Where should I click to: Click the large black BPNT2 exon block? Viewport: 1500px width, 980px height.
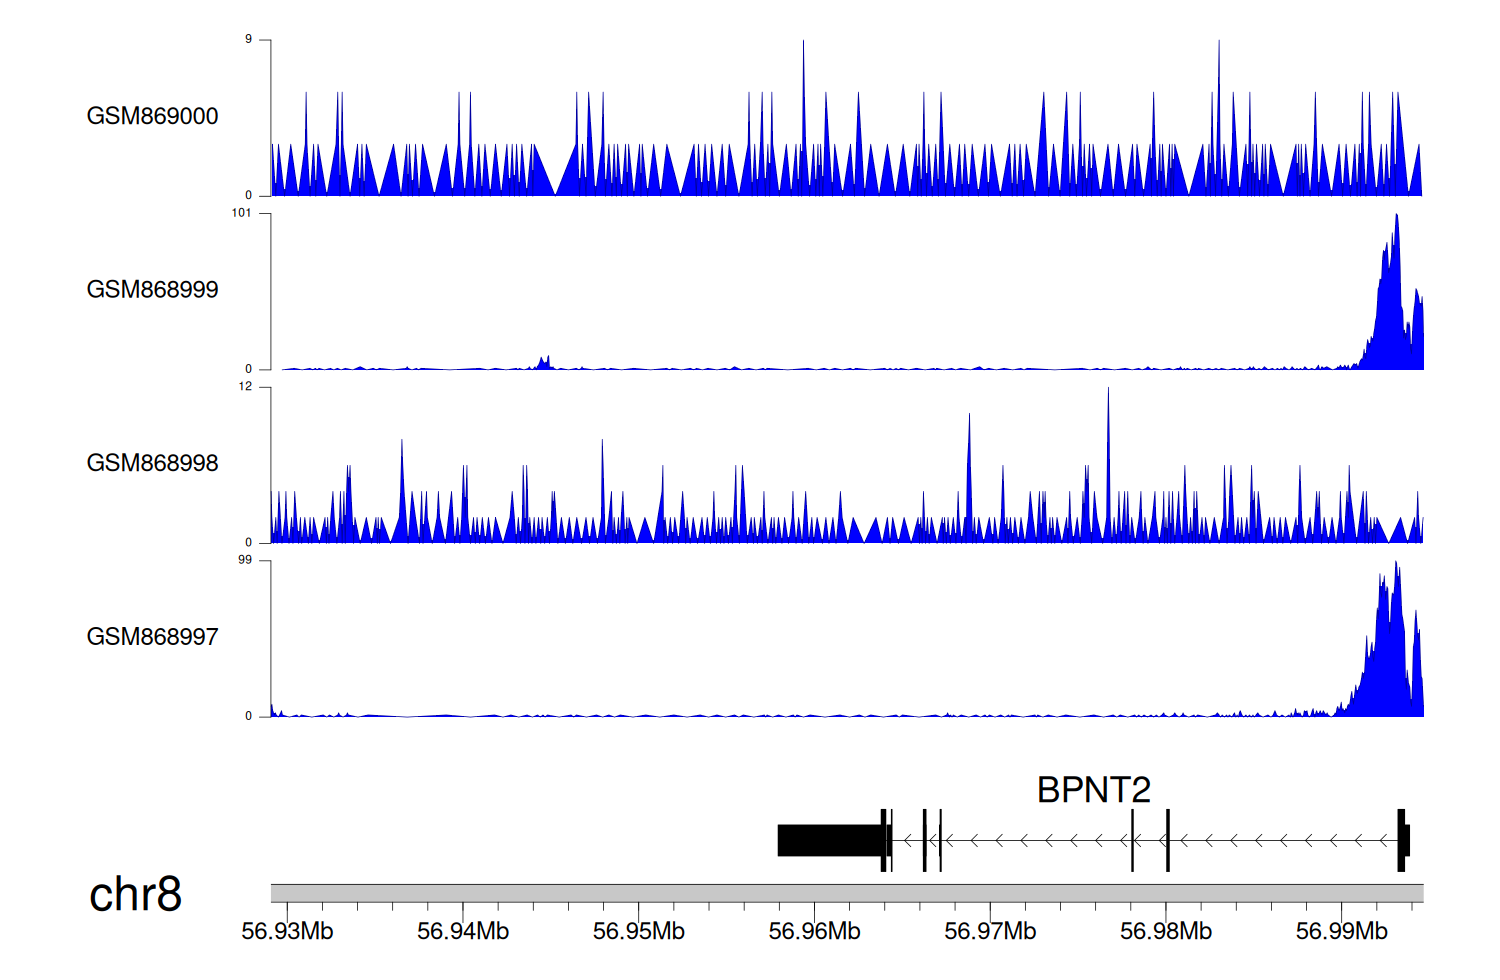click(829, 840)
